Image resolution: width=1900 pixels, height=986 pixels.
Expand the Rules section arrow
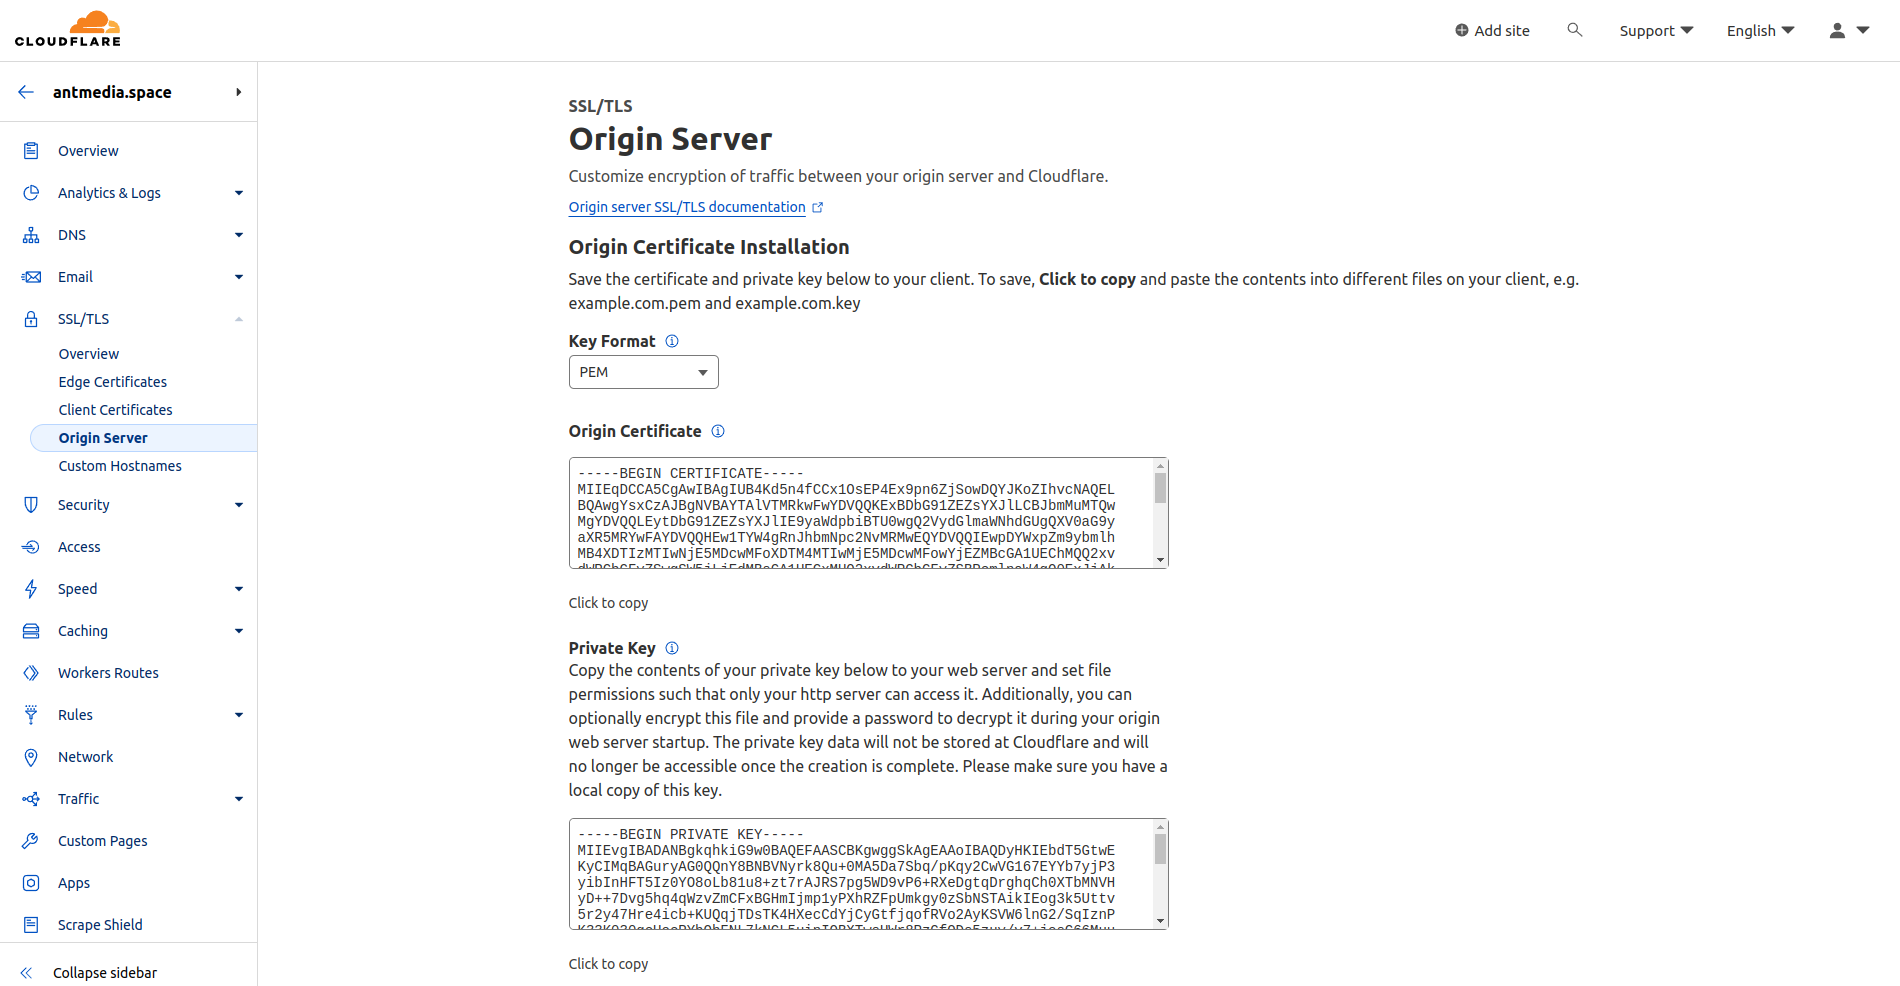tap(239, 715)
